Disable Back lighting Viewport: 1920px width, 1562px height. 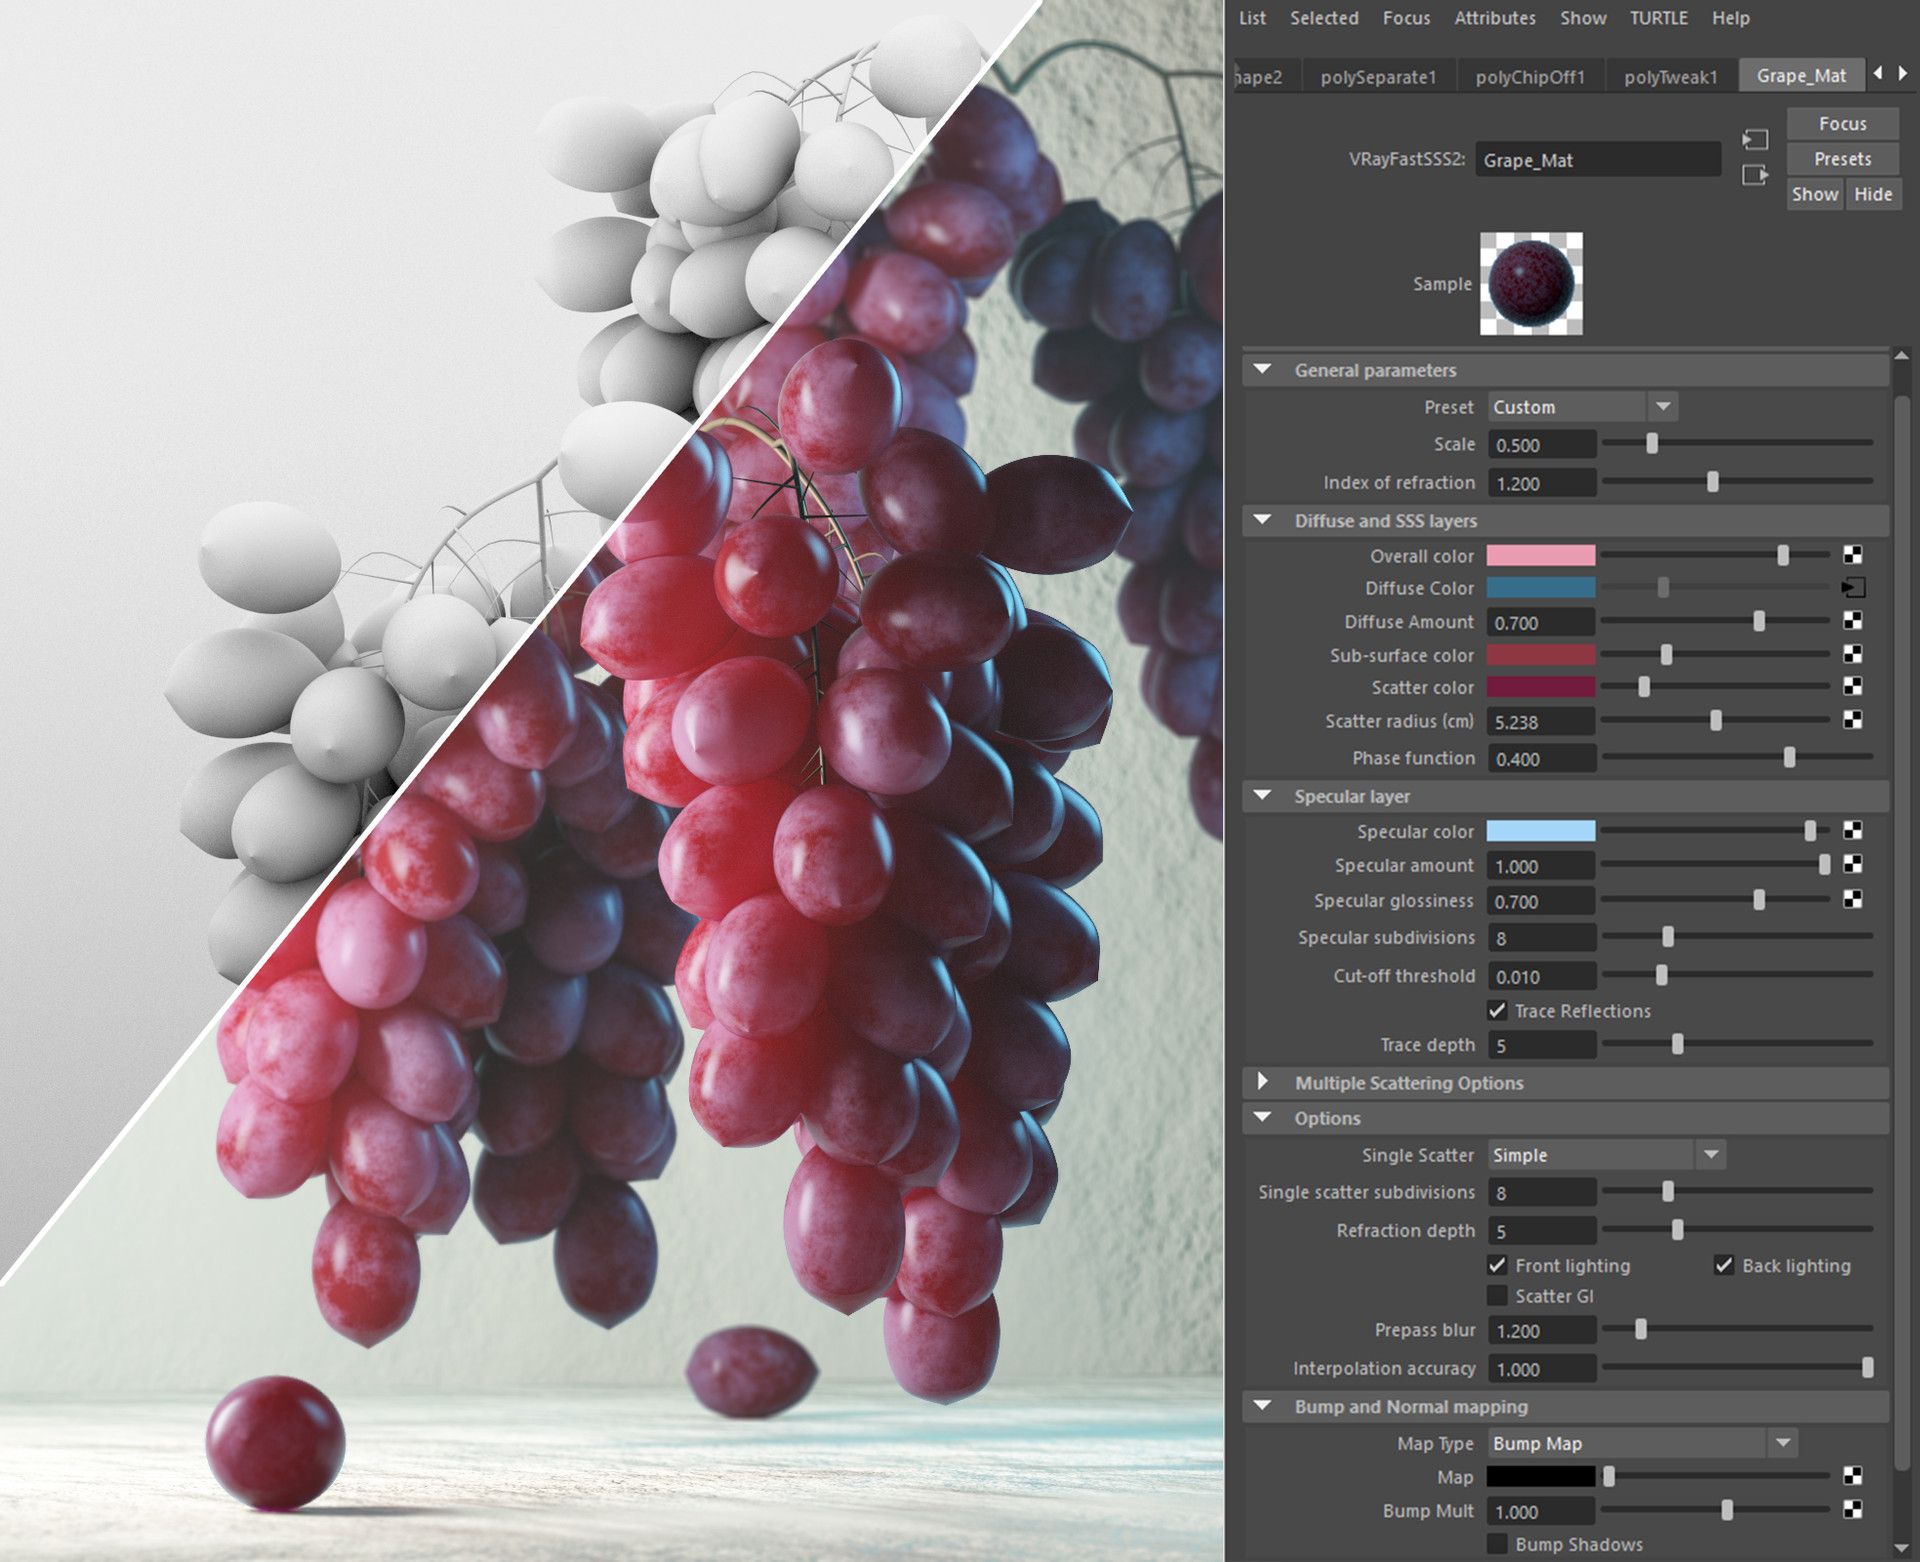pyautogui.click(x=1724, y=1265)
